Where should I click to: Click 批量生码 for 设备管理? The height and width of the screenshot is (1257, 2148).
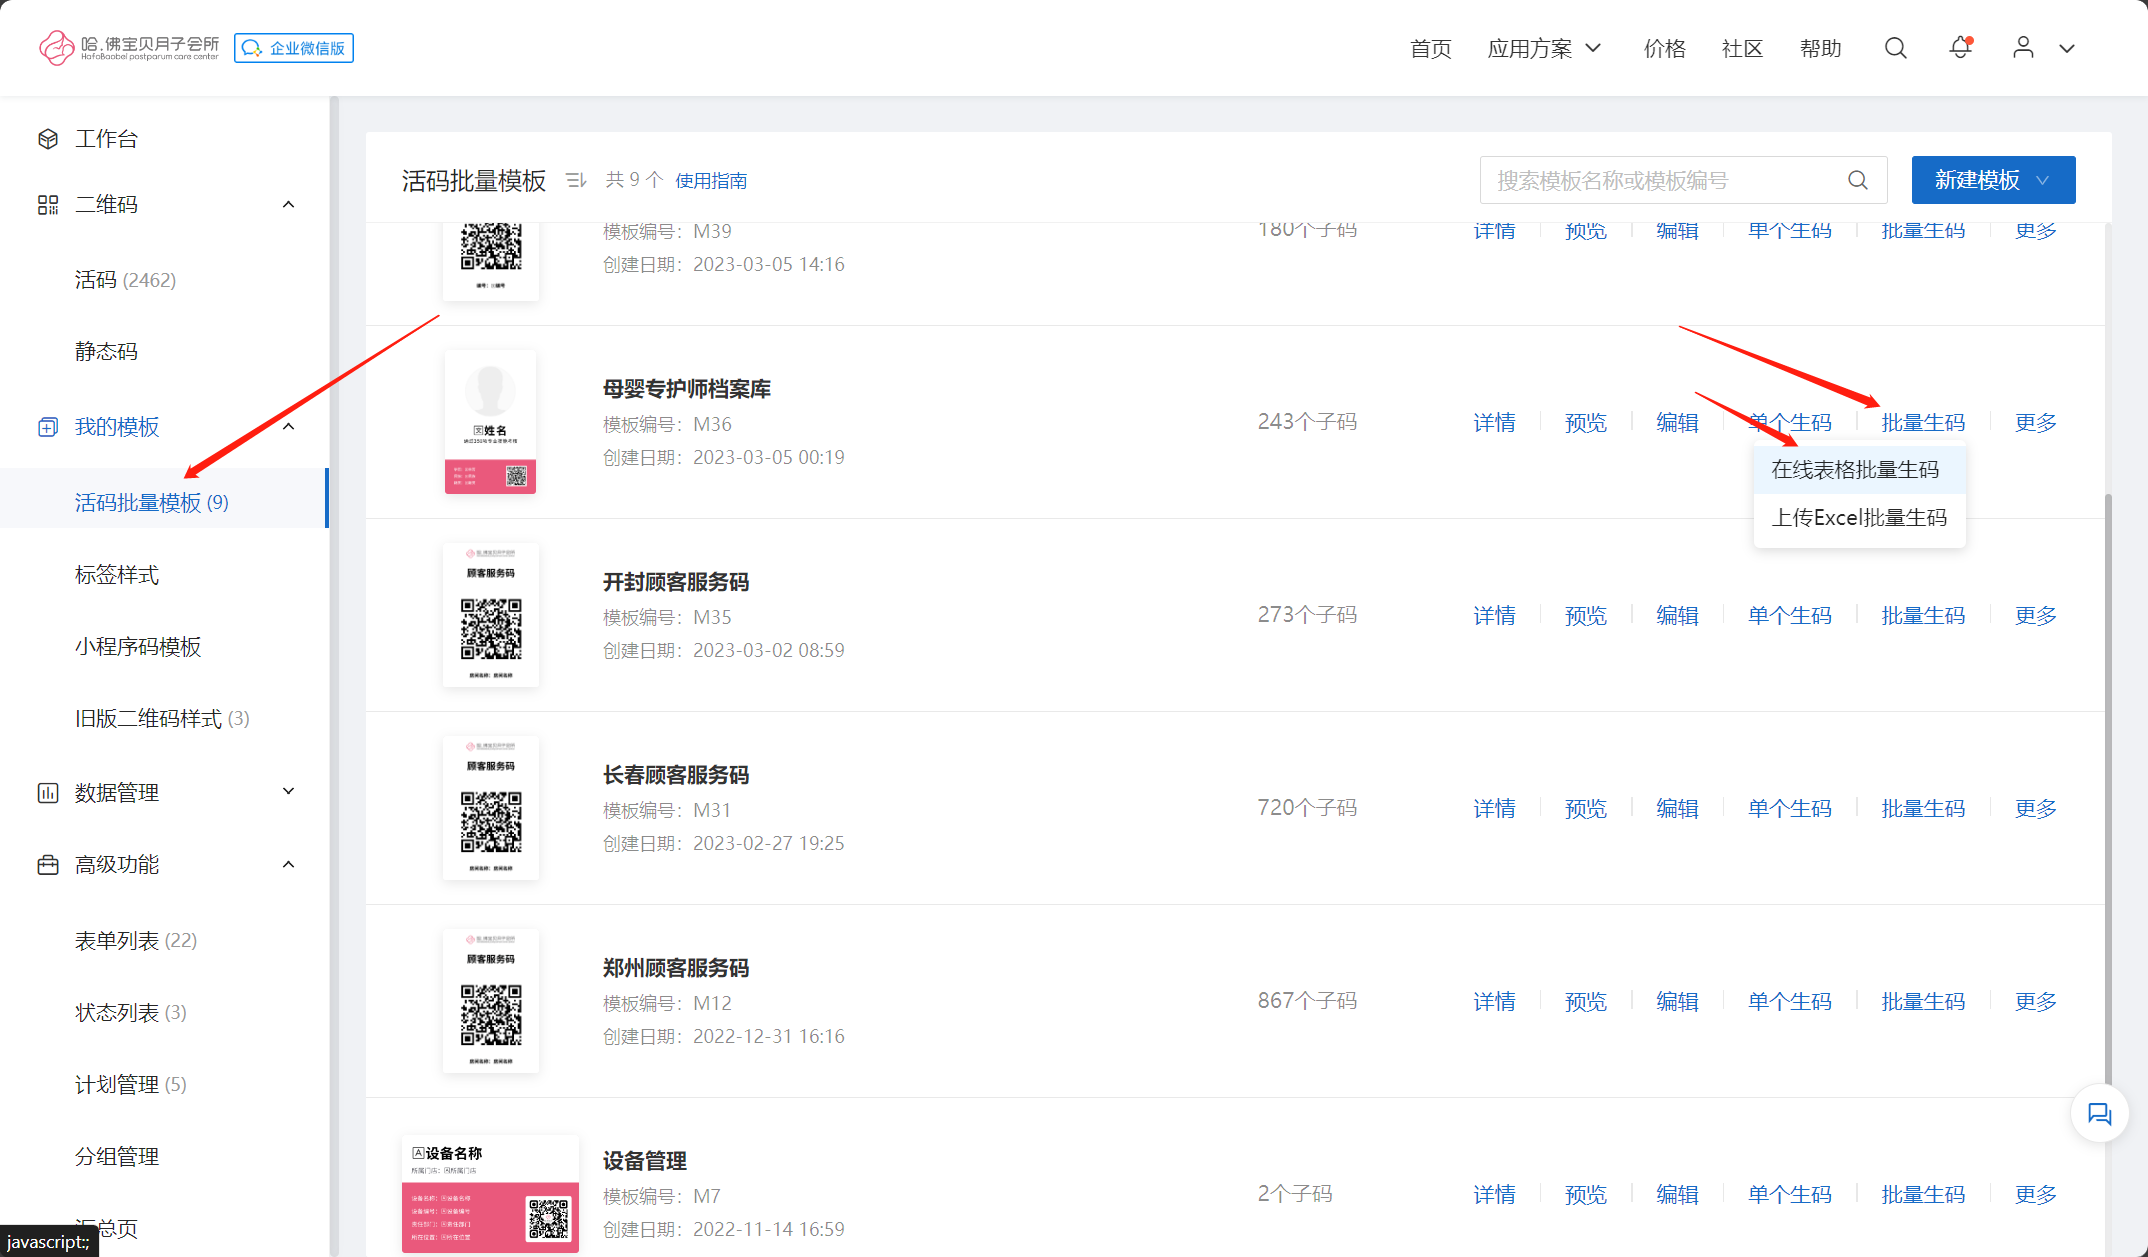(1923, 1195)
